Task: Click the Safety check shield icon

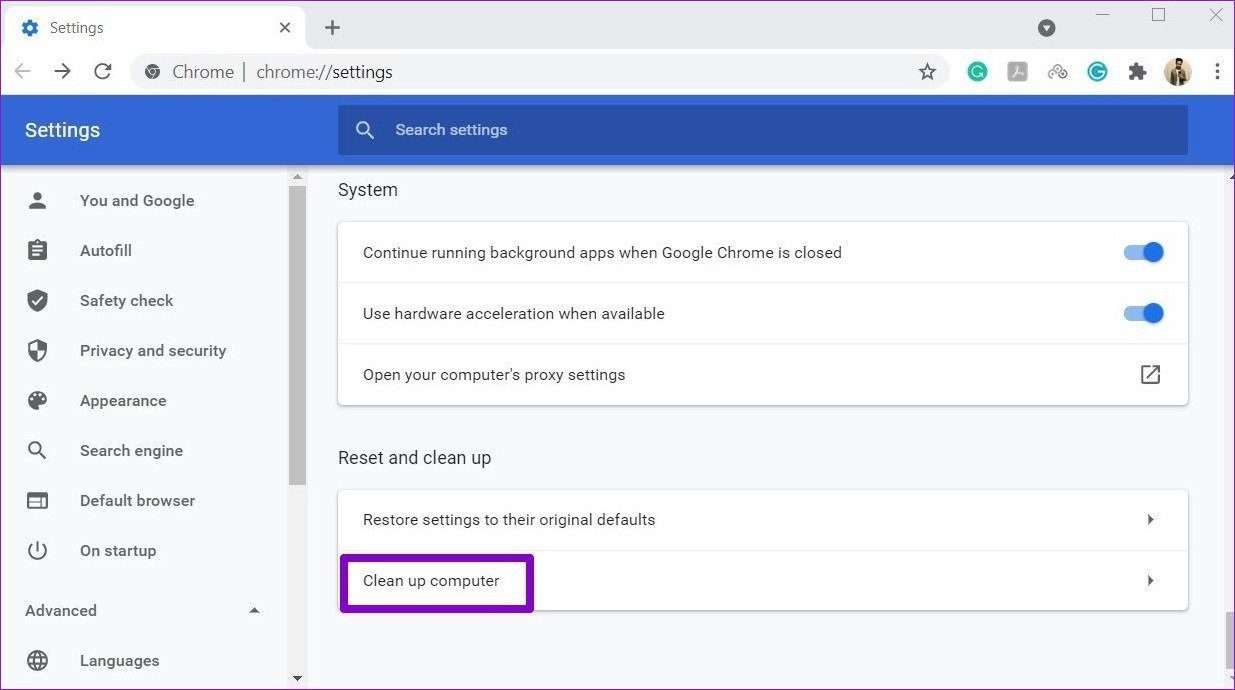Action: [38, 300]
